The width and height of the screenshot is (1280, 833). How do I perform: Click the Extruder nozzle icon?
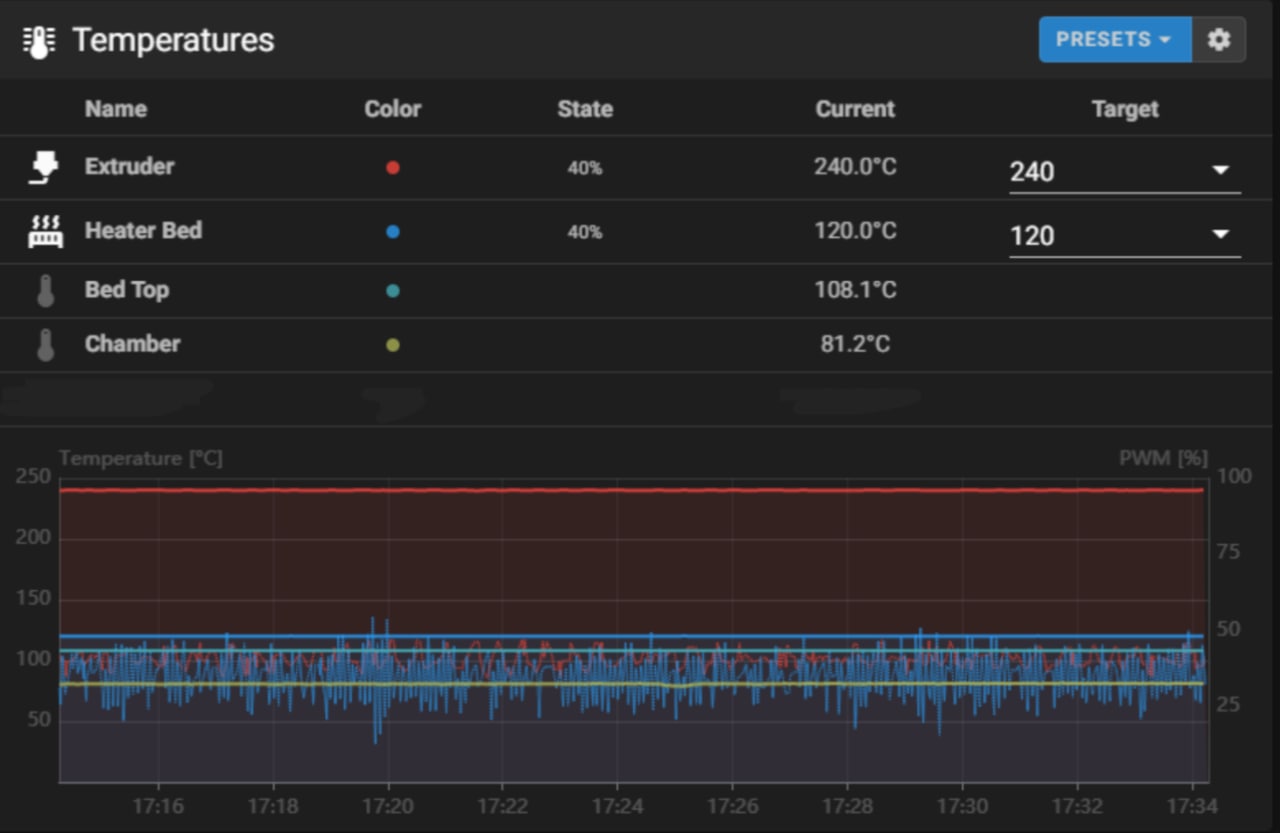point(45,167)
